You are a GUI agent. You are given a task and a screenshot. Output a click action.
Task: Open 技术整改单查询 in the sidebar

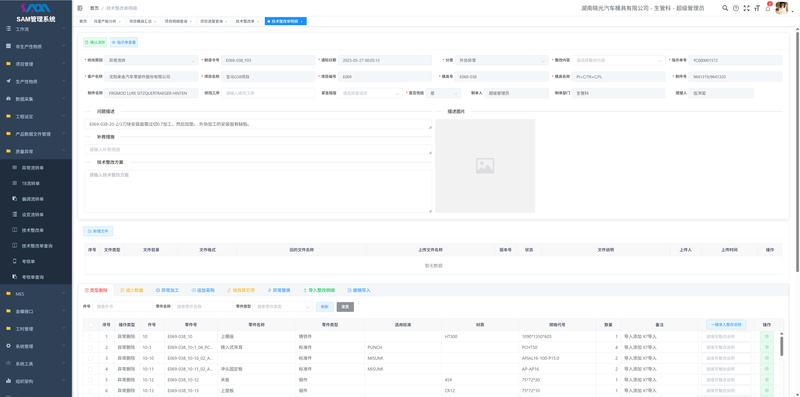[37, 245]
